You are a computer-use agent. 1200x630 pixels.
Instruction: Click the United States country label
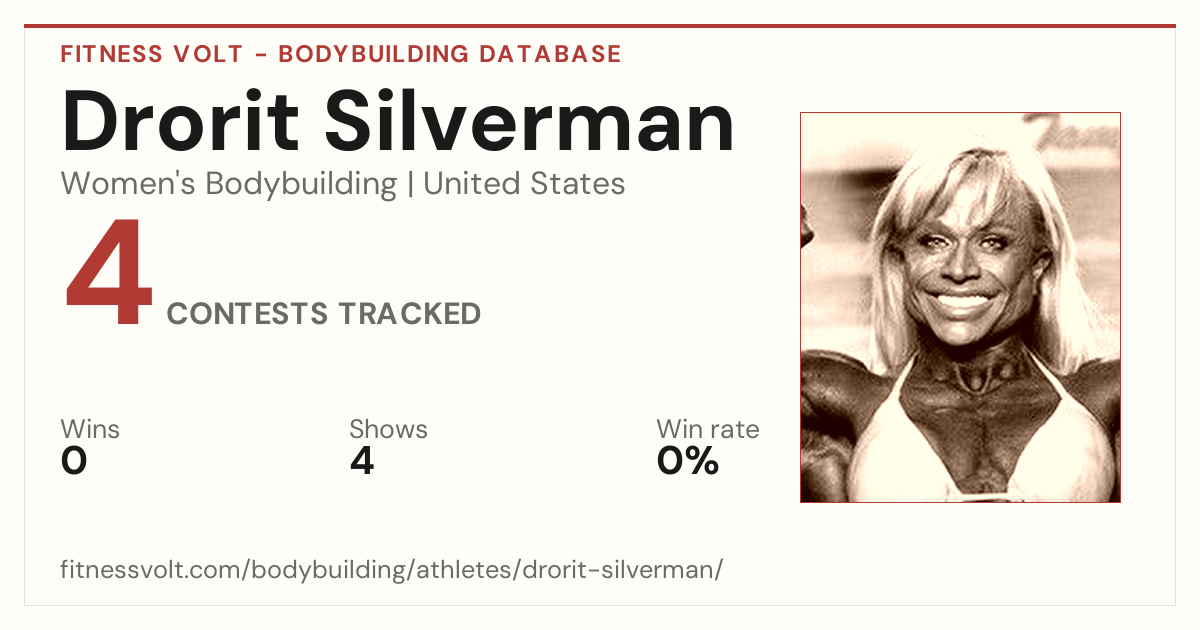pyautogui.click(x=524, y=184)
